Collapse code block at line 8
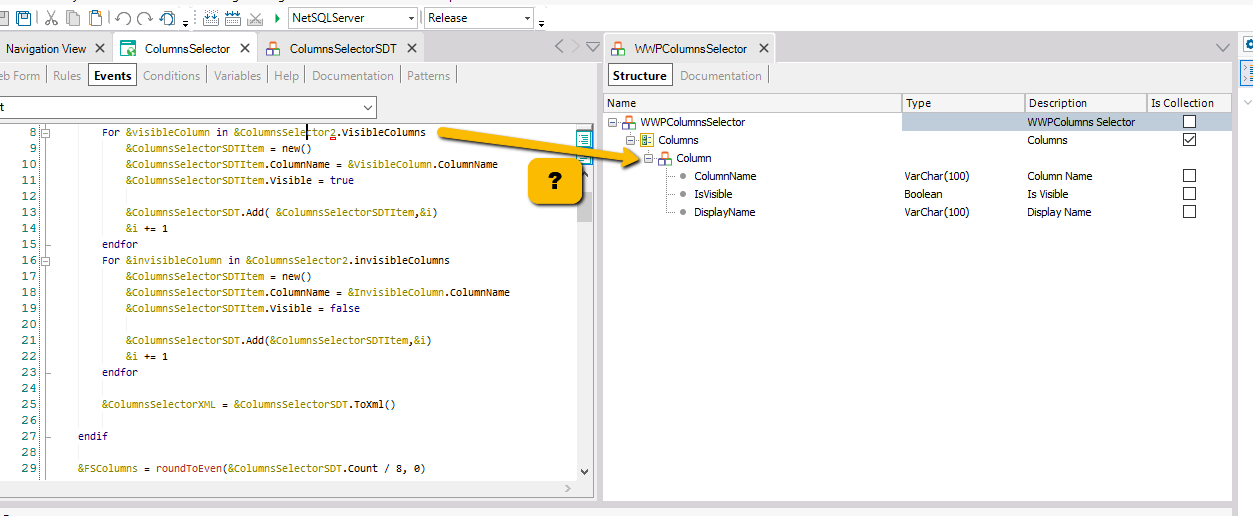The image size is (1253, 516). [45, 132]
